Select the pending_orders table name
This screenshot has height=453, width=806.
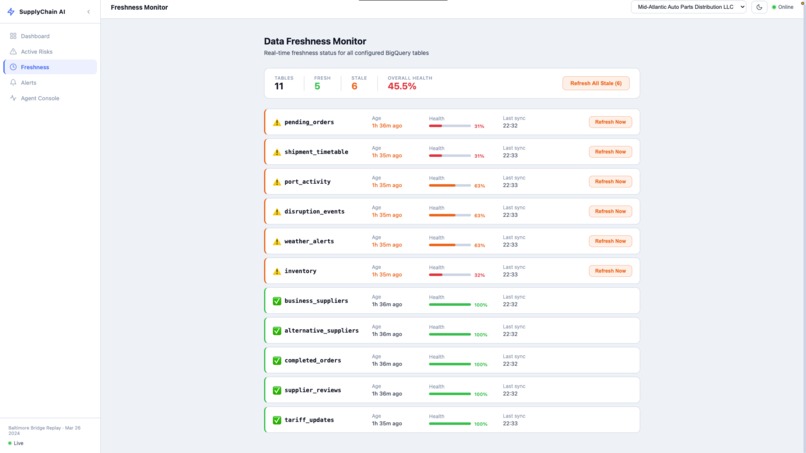tap(309, 122)
